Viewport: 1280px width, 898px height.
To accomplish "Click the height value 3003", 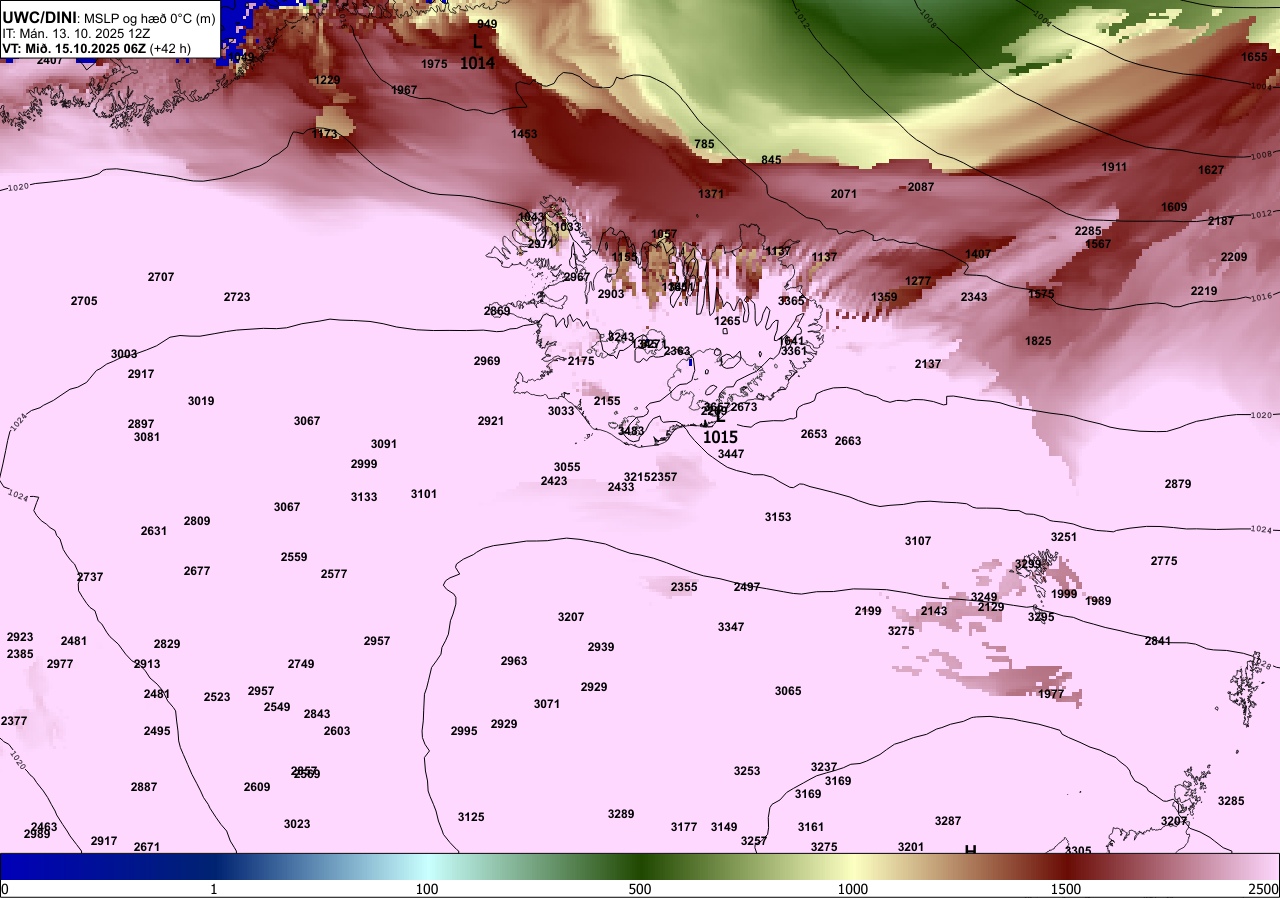I will pyautogui.click(x=124, y=354).
